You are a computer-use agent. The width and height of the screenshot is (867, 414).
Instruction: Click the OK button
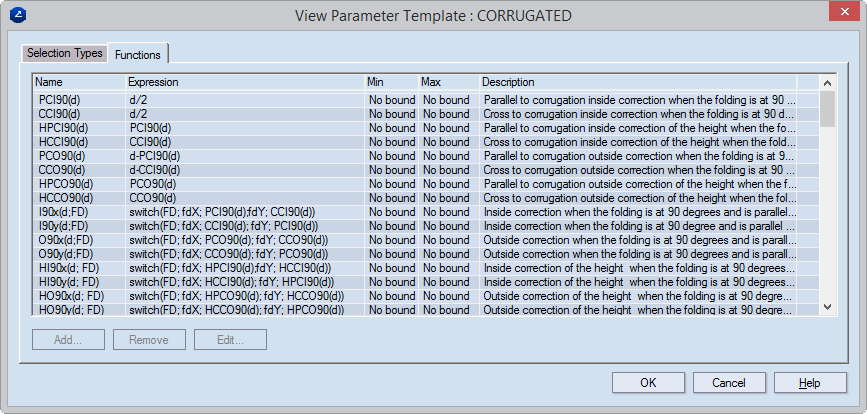pyautogui.click(x=648, y=383)
